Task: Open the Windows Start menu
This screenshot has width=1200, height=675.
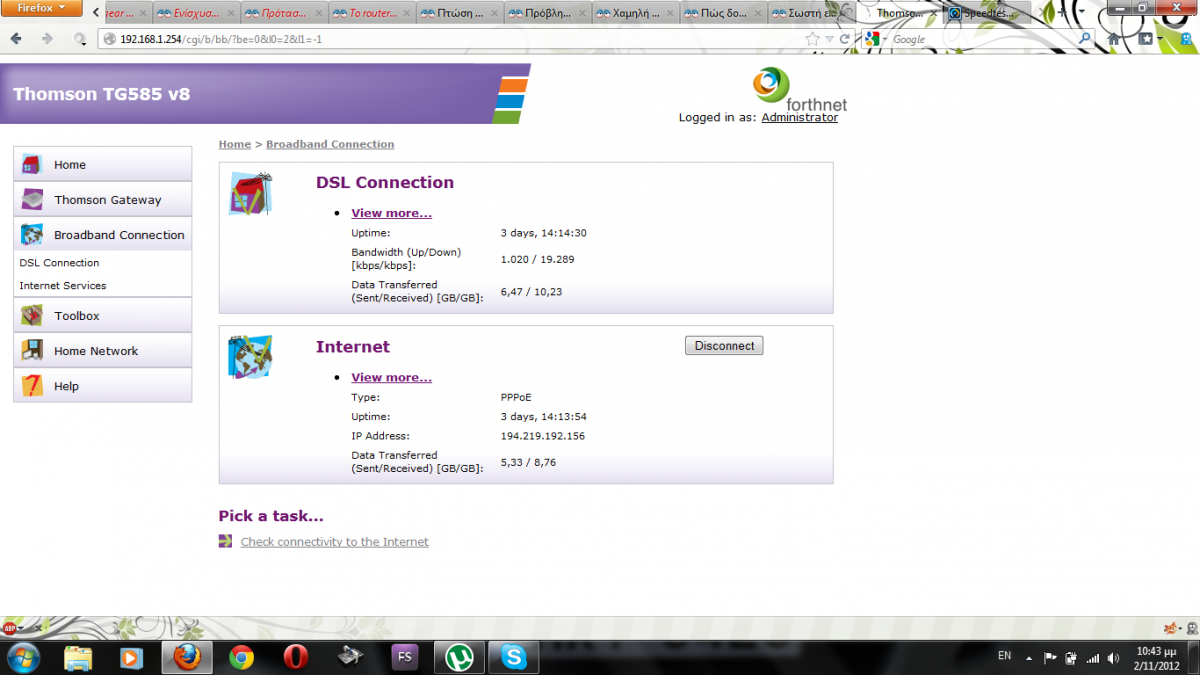Action: (22, 657)
